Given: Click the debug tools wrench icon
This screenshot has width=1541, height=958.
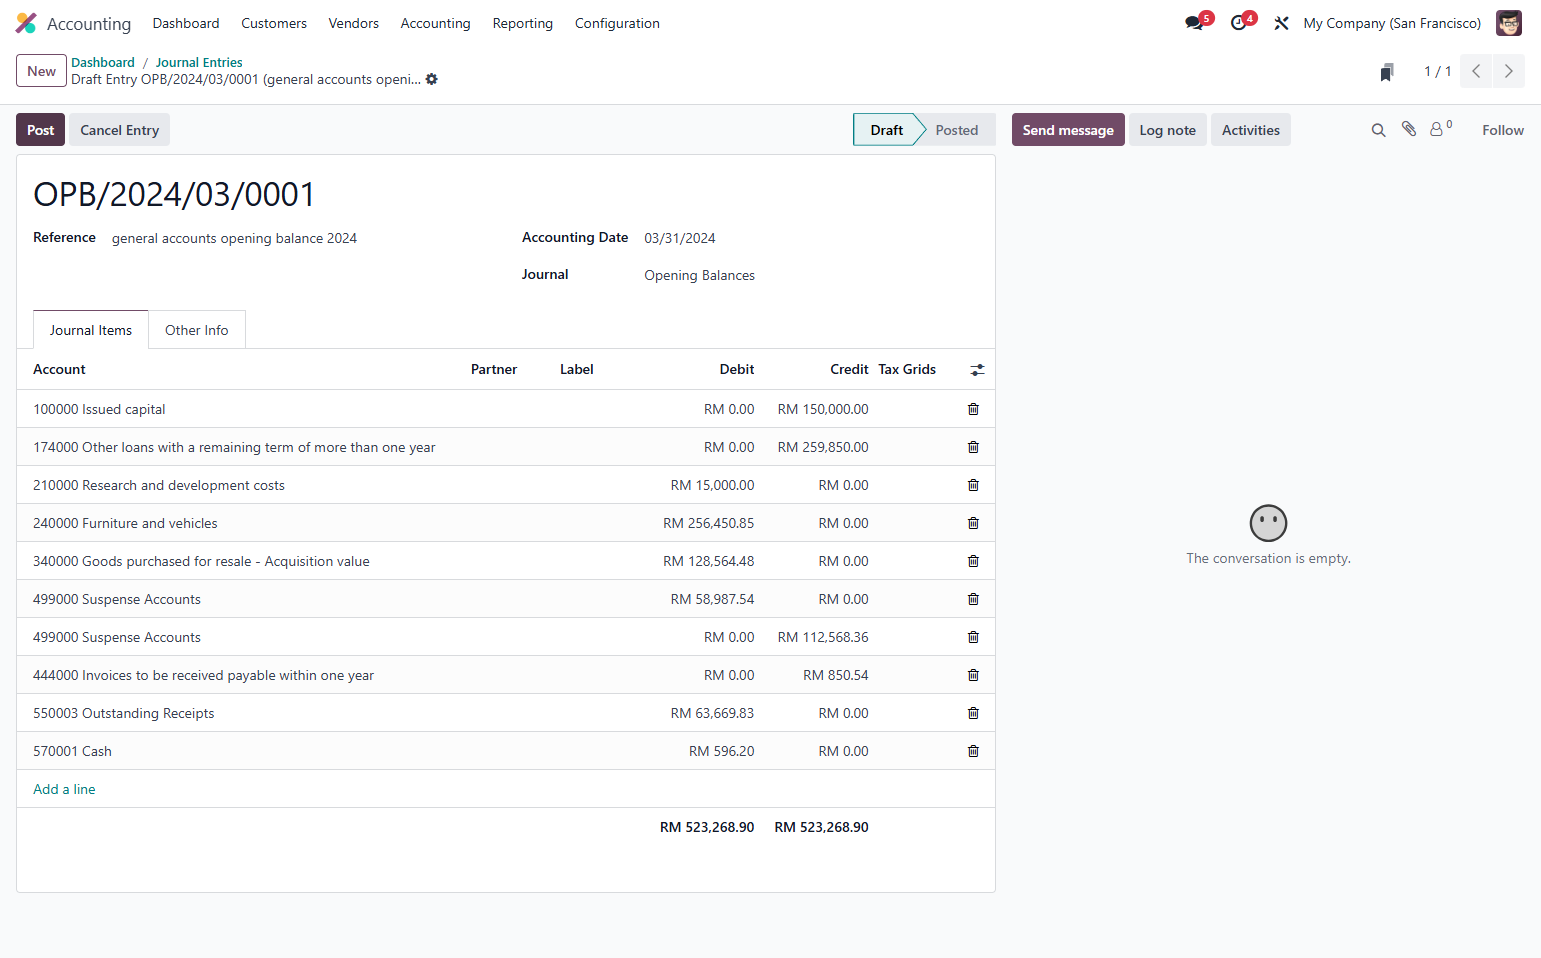Looking at the screenshot, I should click(1281, 23).
